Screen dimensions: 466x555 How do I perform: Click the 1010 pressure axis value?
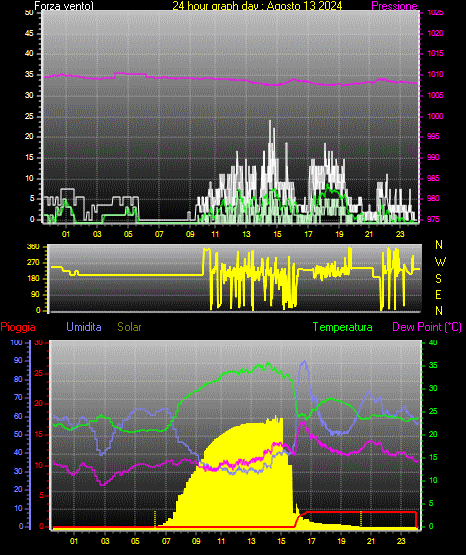435,75
